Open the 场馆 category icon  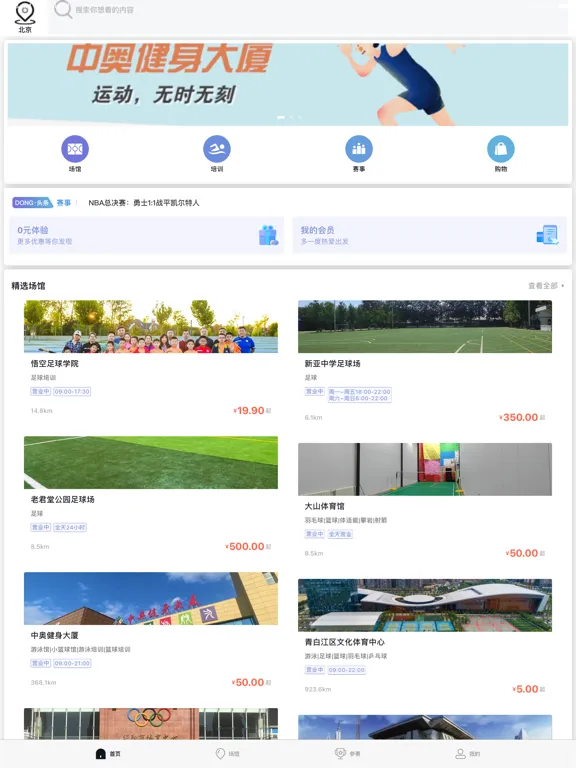pyautogui.click(x=75, y=149)
